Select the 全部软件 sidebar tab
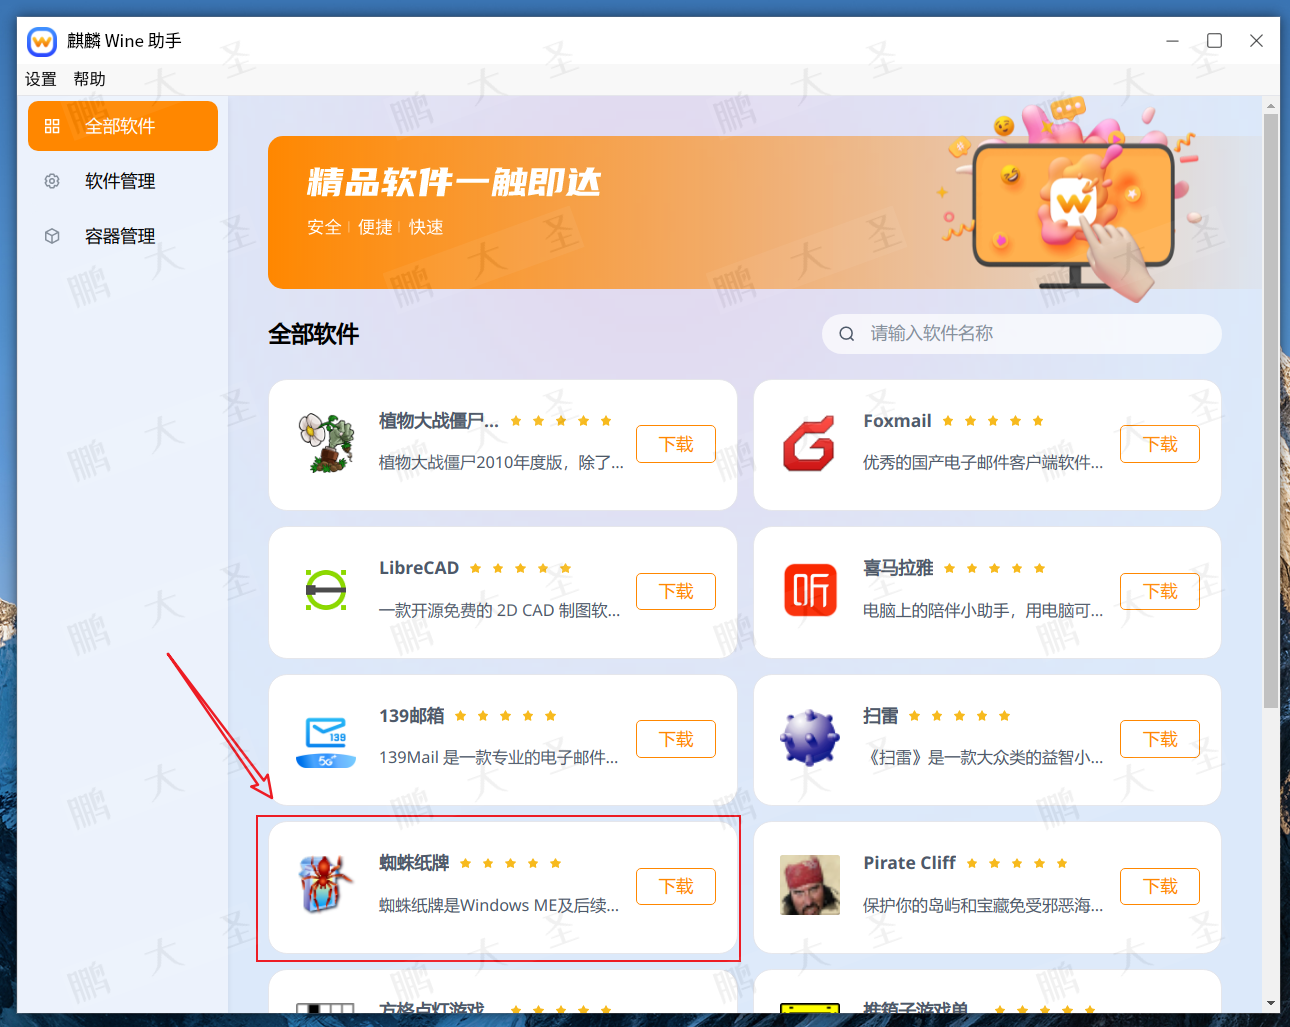1290x1027 pixels. pos(123,126)
